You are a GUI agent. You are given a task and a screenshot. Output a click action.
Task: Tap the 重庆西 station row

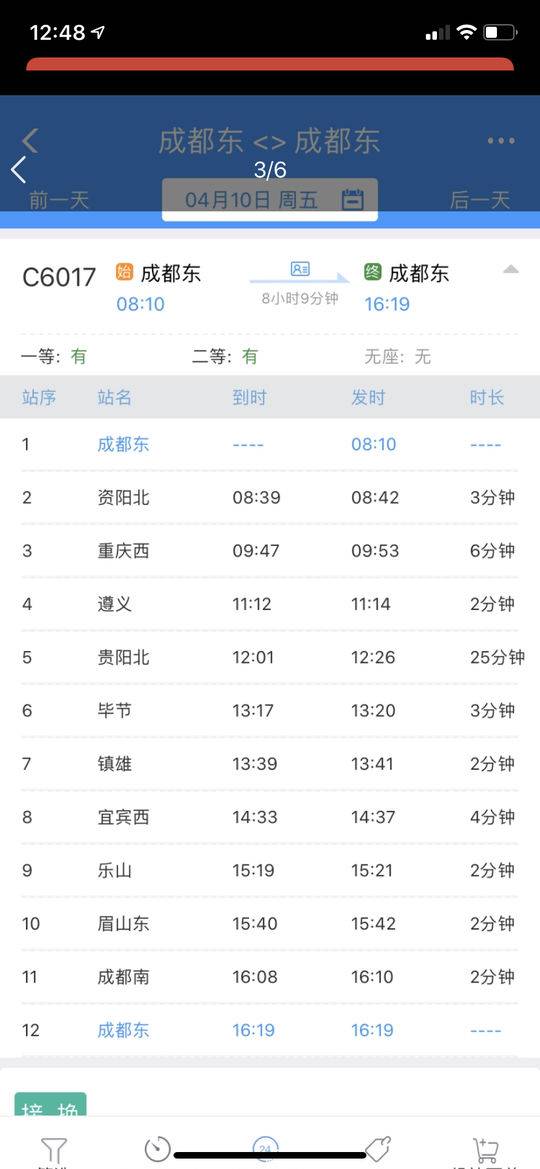270,551
